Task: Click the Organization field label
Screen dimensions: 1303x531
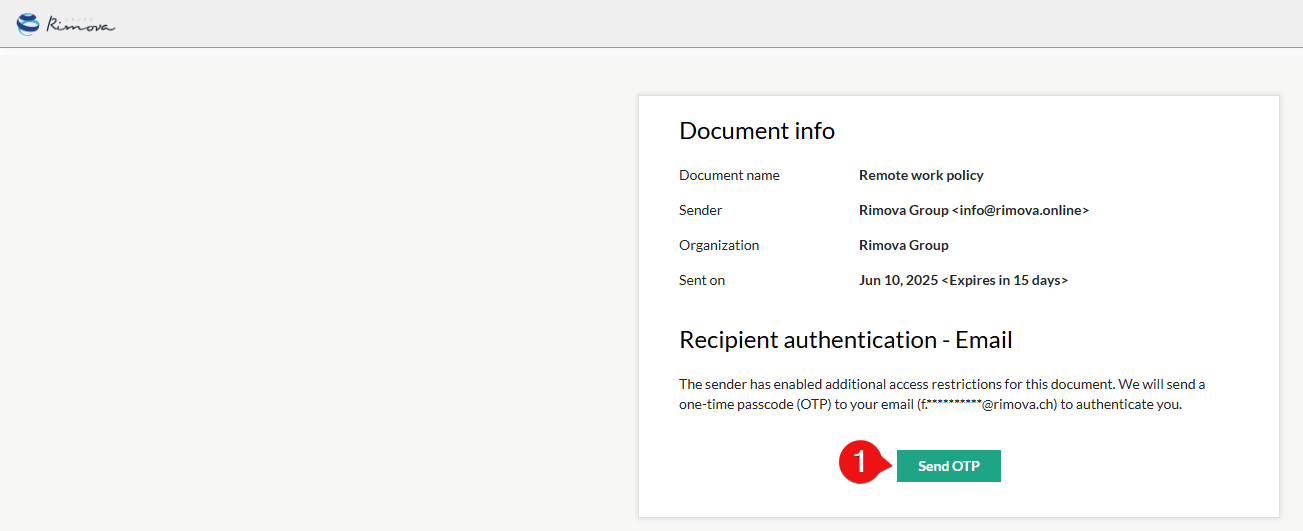Action: [x=719, y=245]
